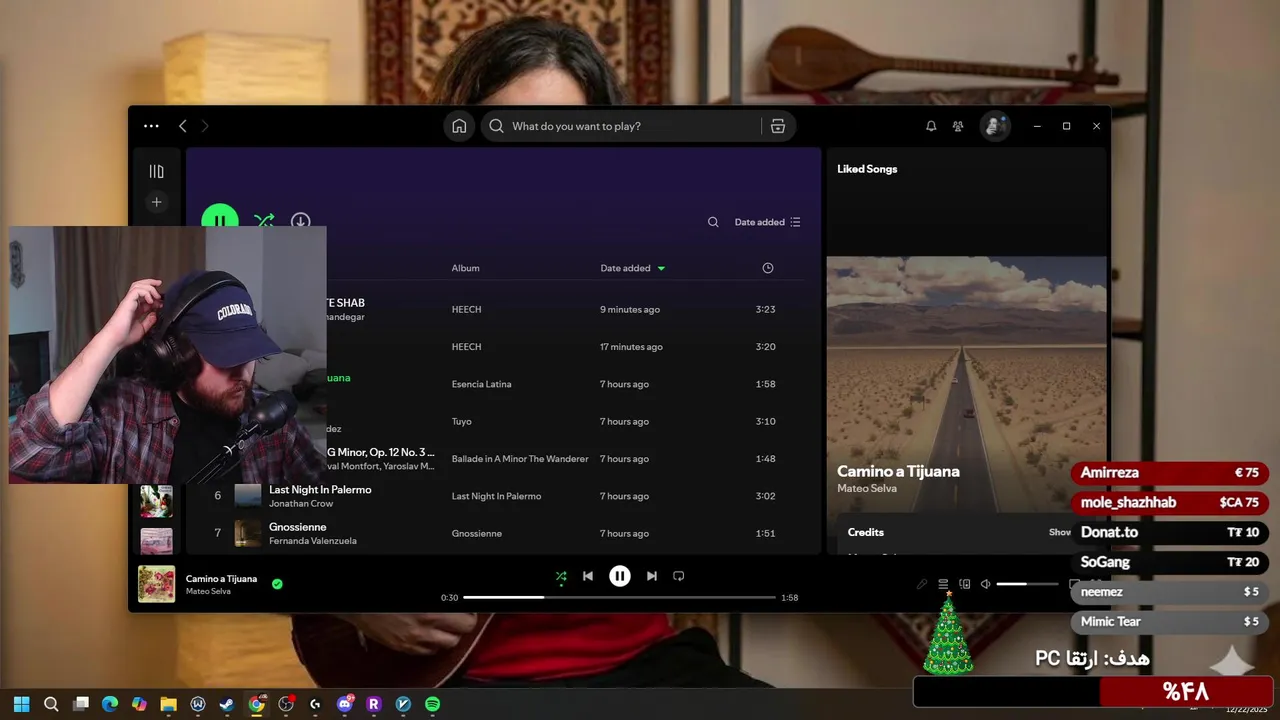Open Steam from the taskbar
The height and width of the screenshot is (720, 1280).
tap(227, 704)
